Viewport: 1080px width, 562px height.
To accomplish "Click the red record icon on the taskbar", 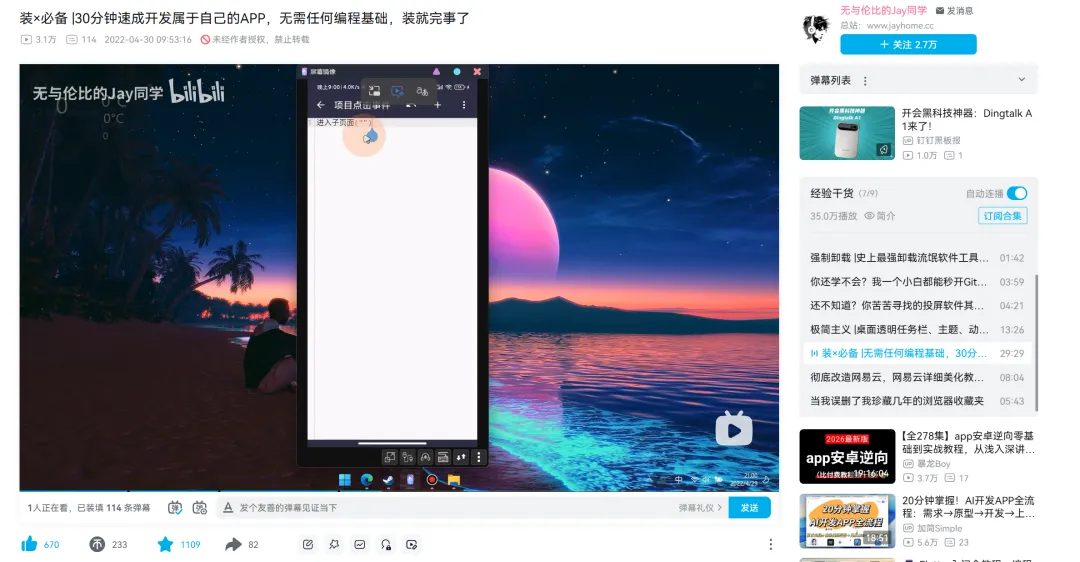I will (x=432, y=479).
